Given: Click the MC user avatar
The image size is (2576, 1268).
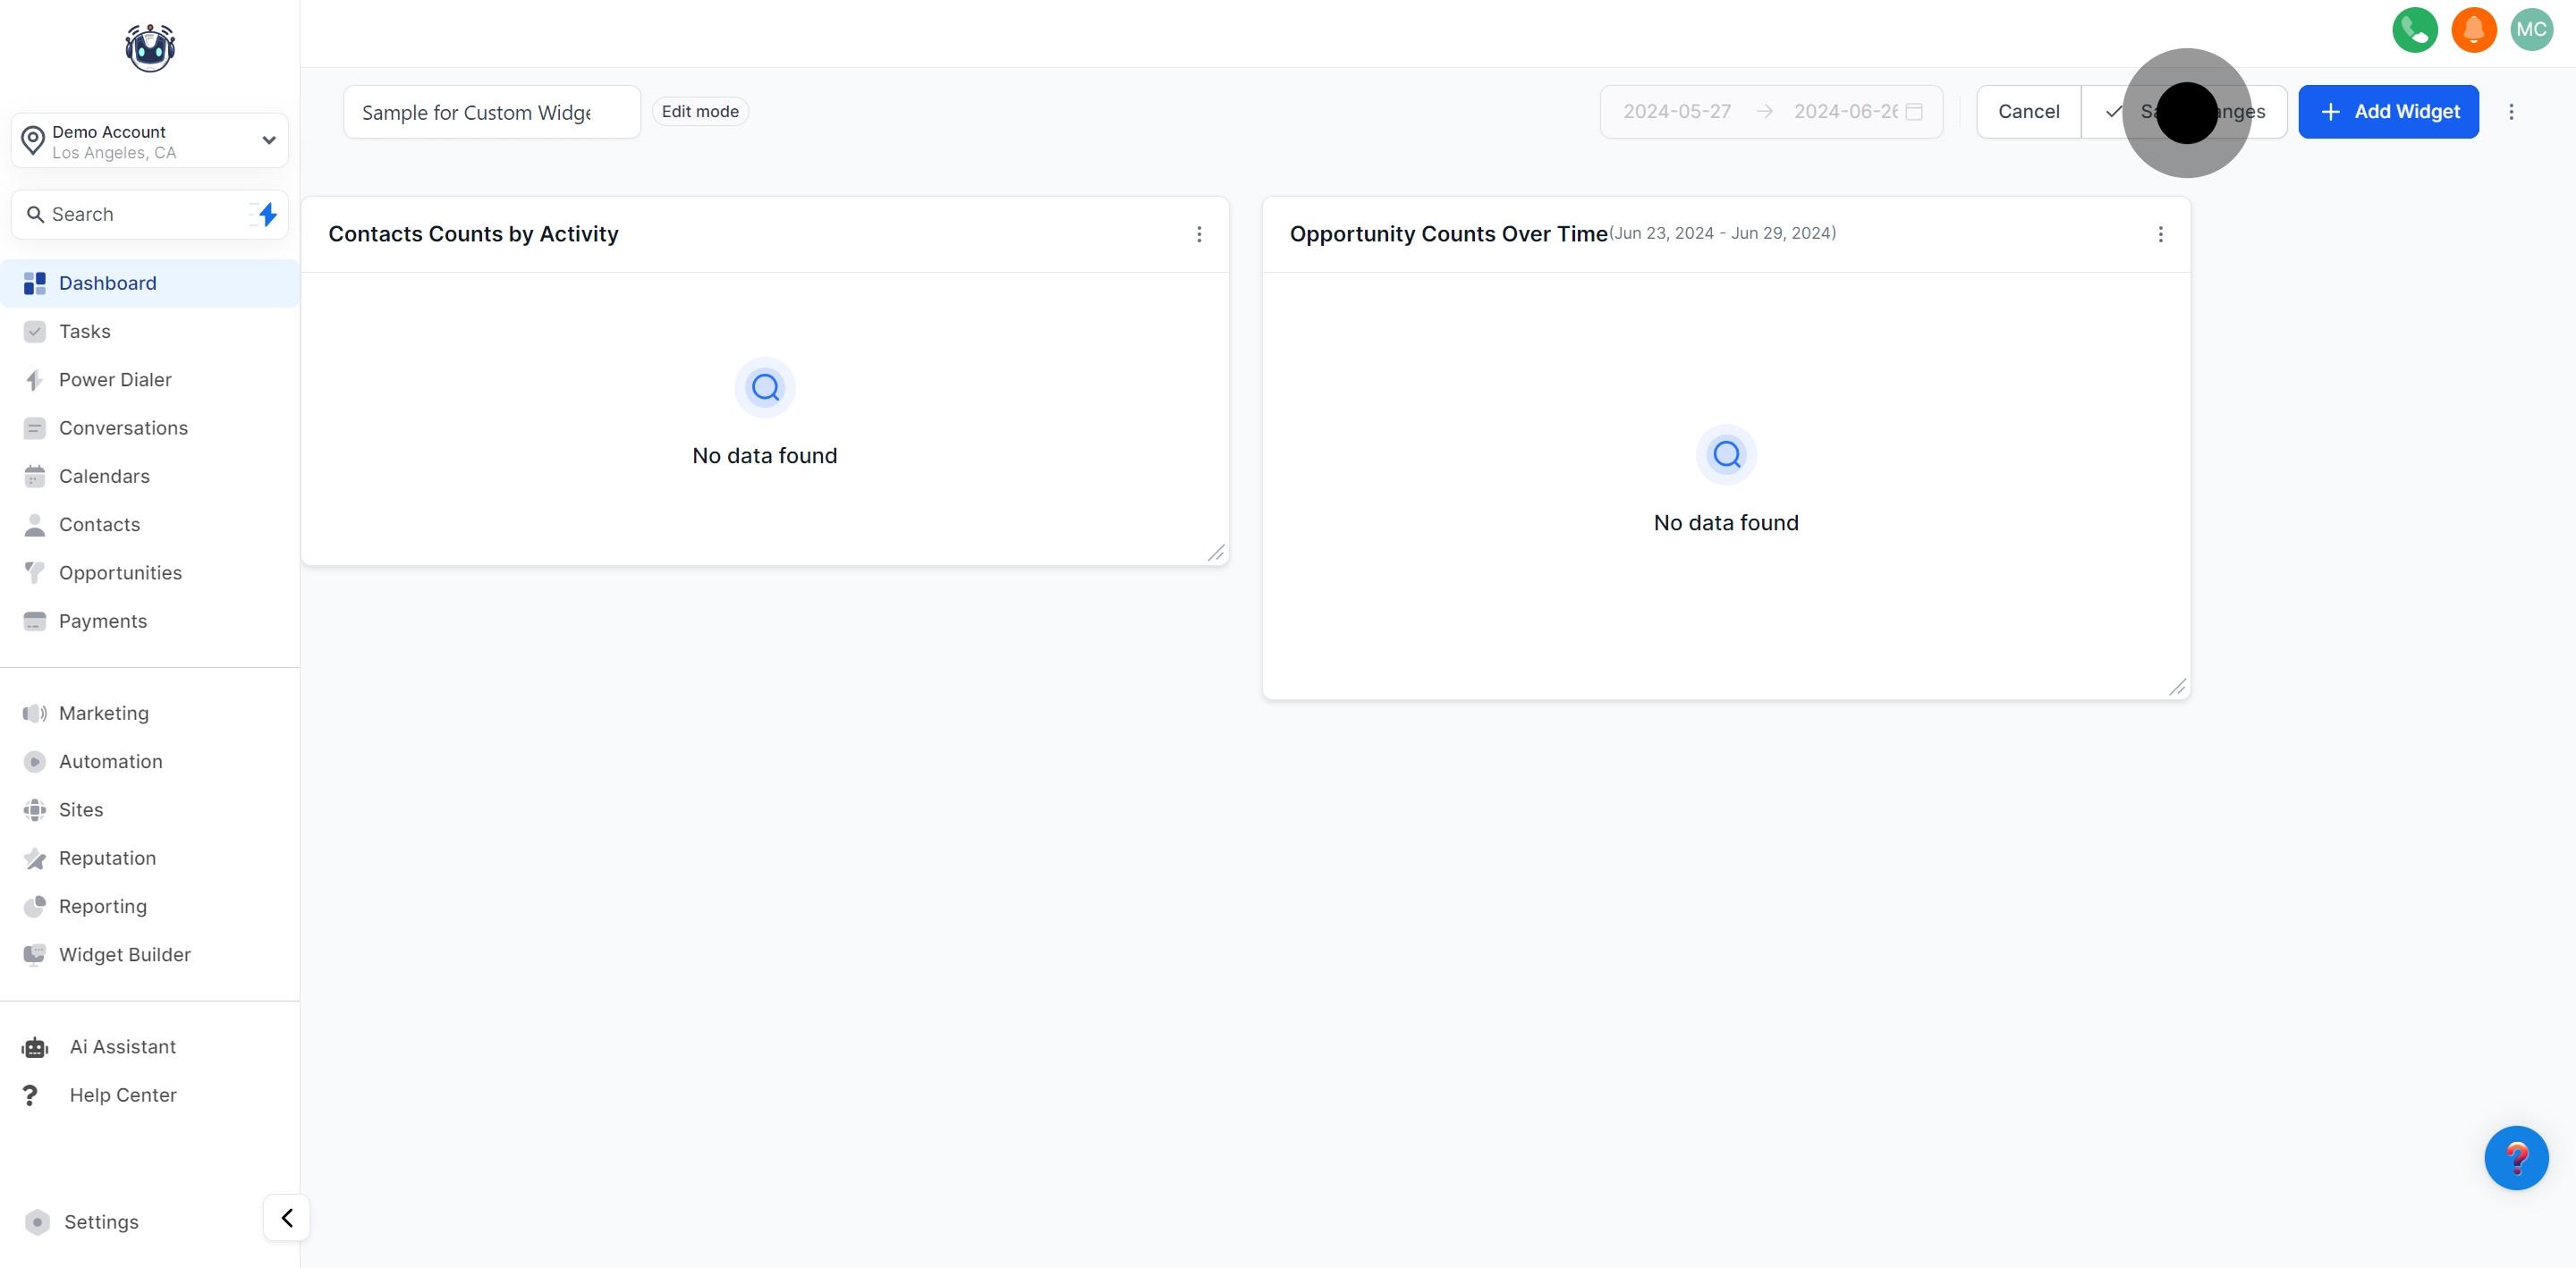Looking at the screenshot, I should [2531, 30].
